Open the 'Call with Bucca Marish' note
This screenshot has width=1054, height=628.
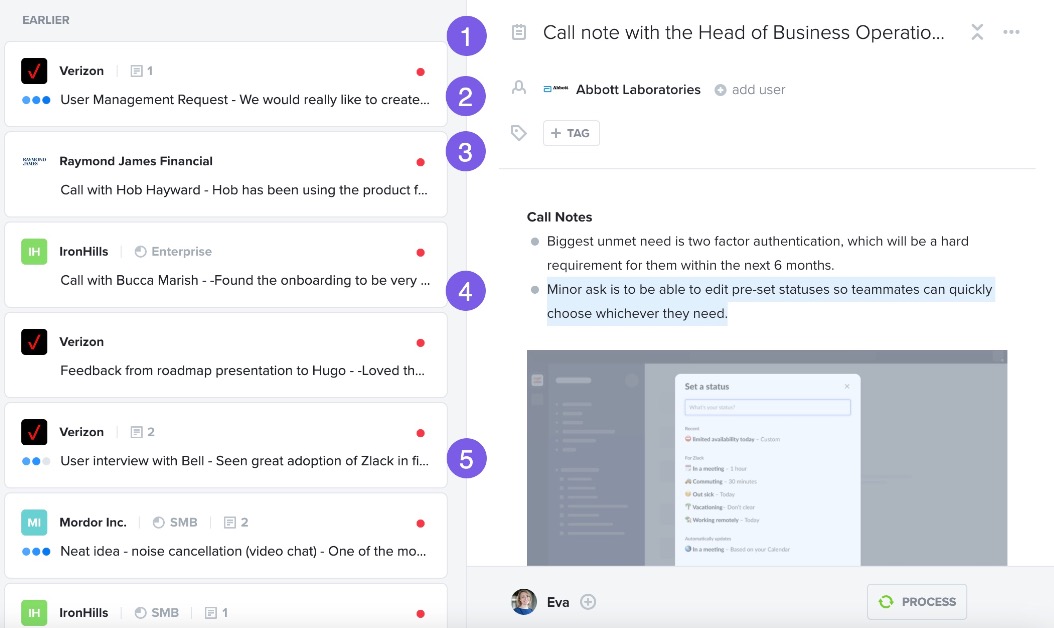pyautogui.click(x=245, y=280)
